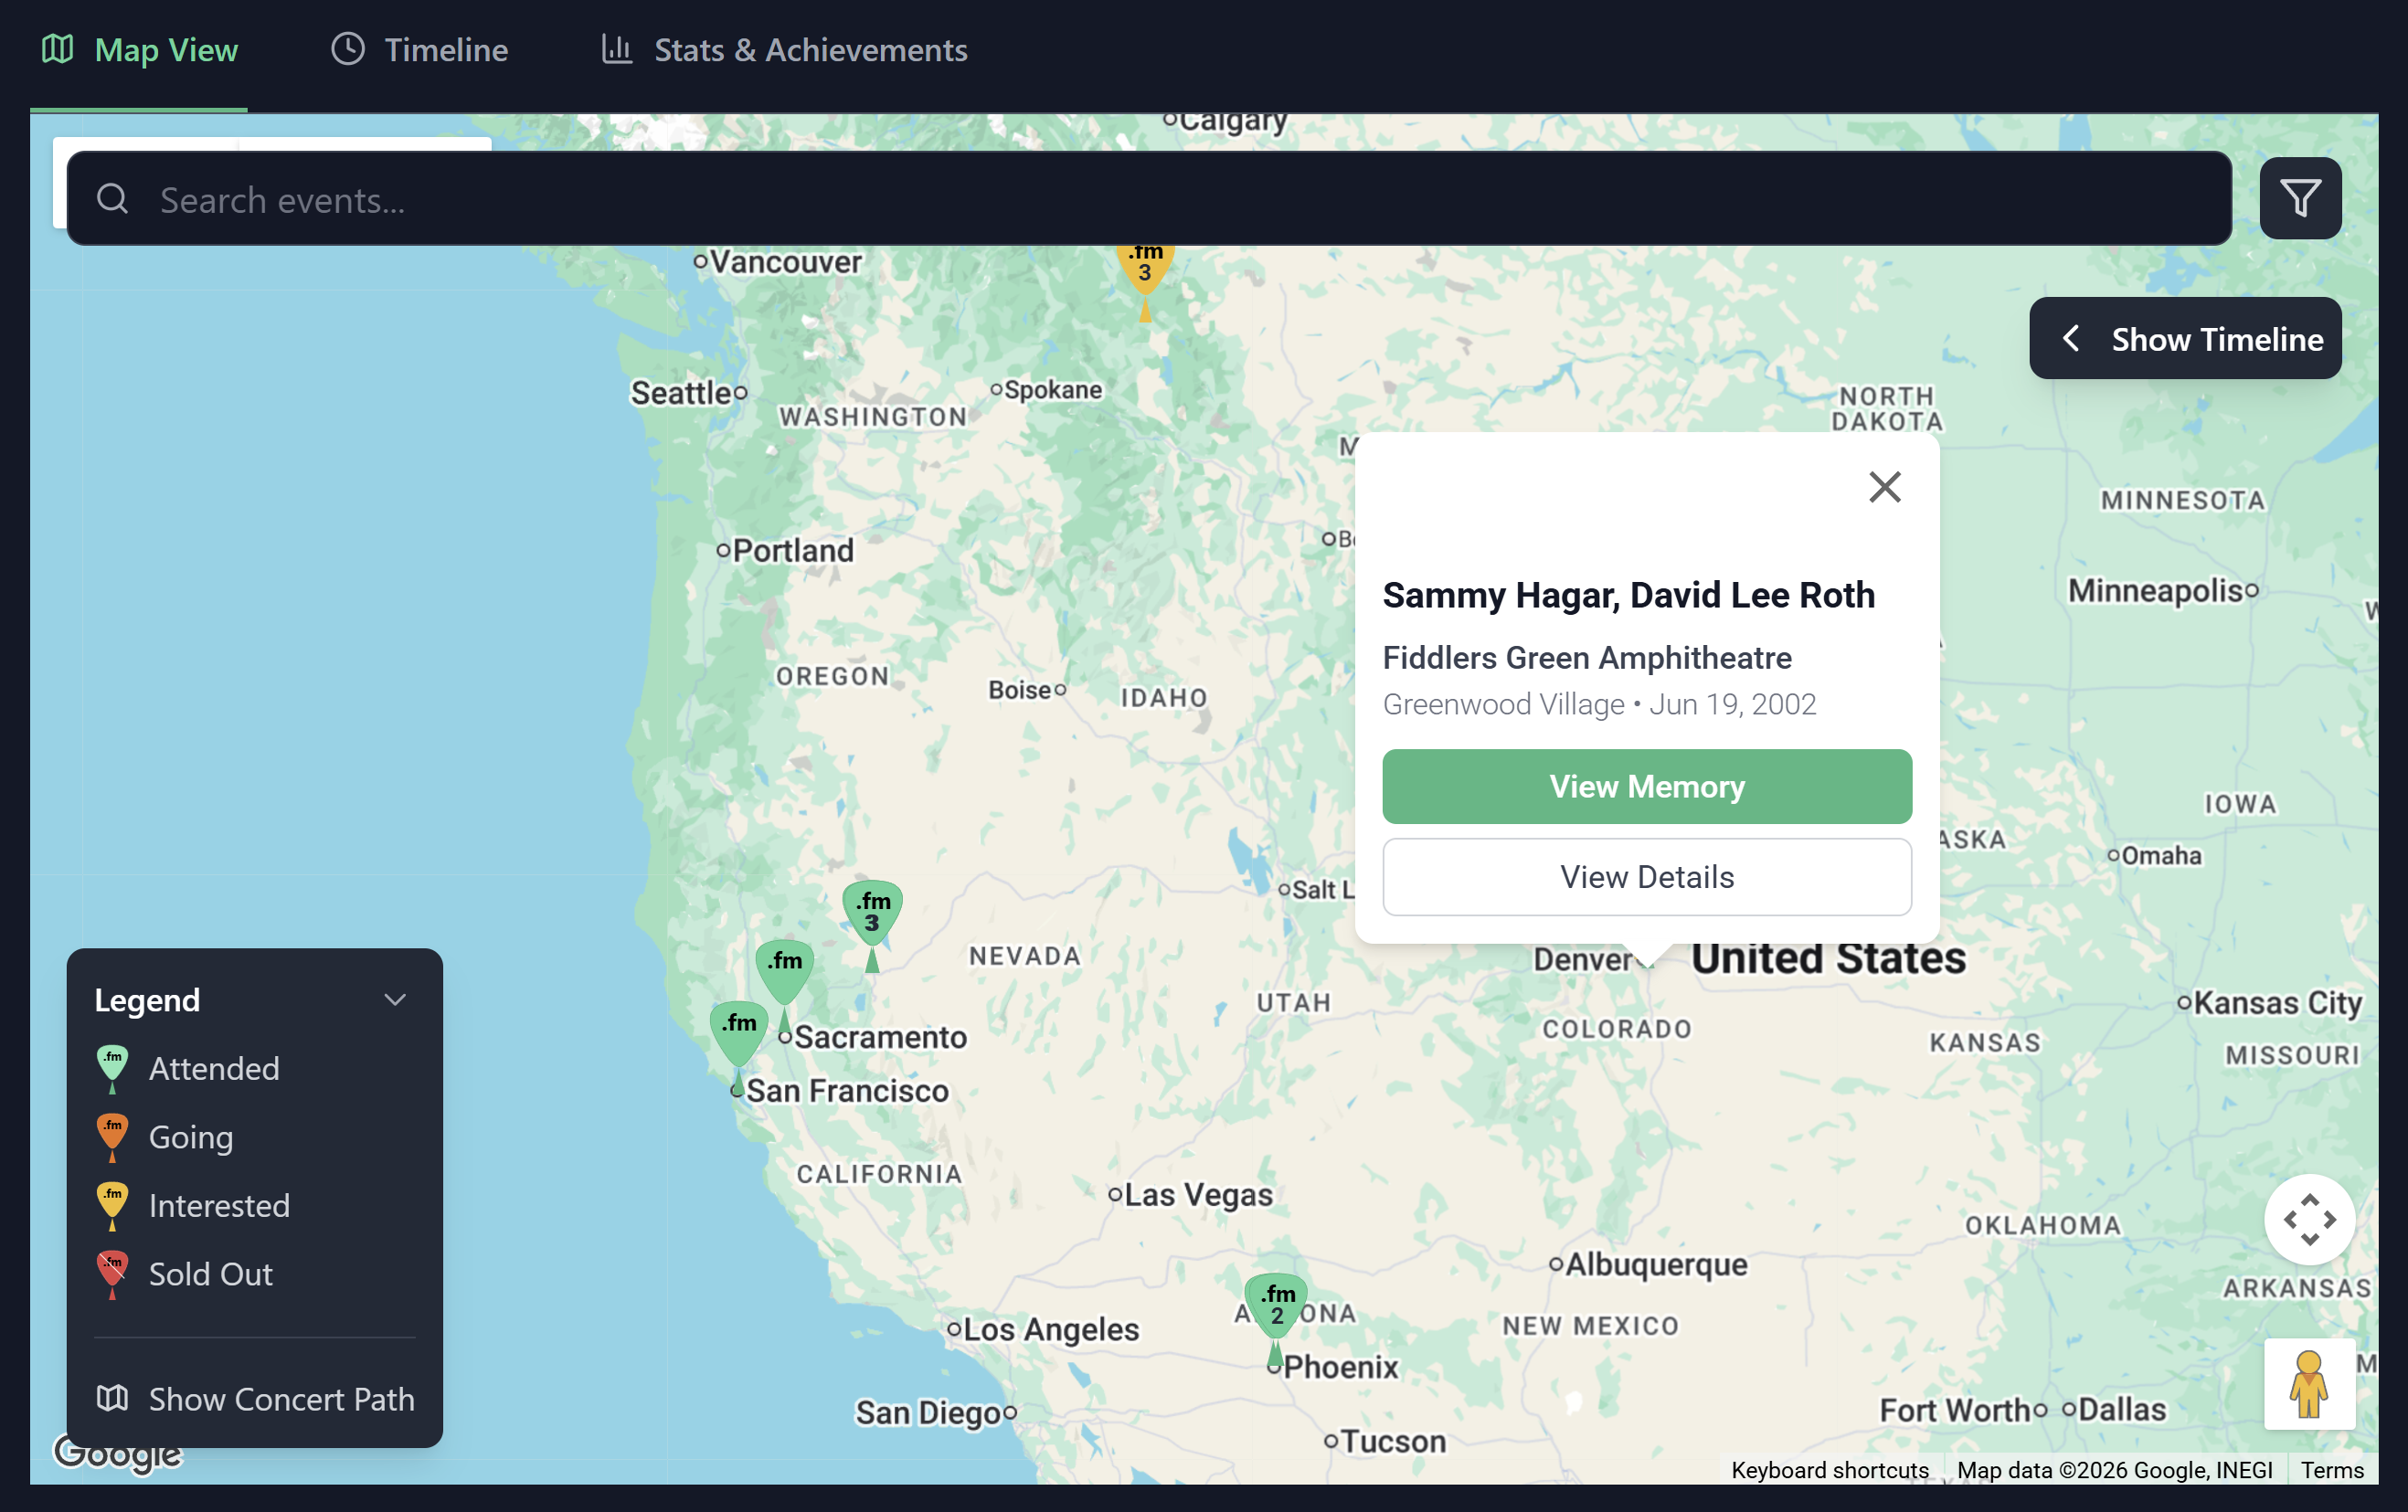Click the Boise city label
2408x1512 pixels.
coord(1019,689)
